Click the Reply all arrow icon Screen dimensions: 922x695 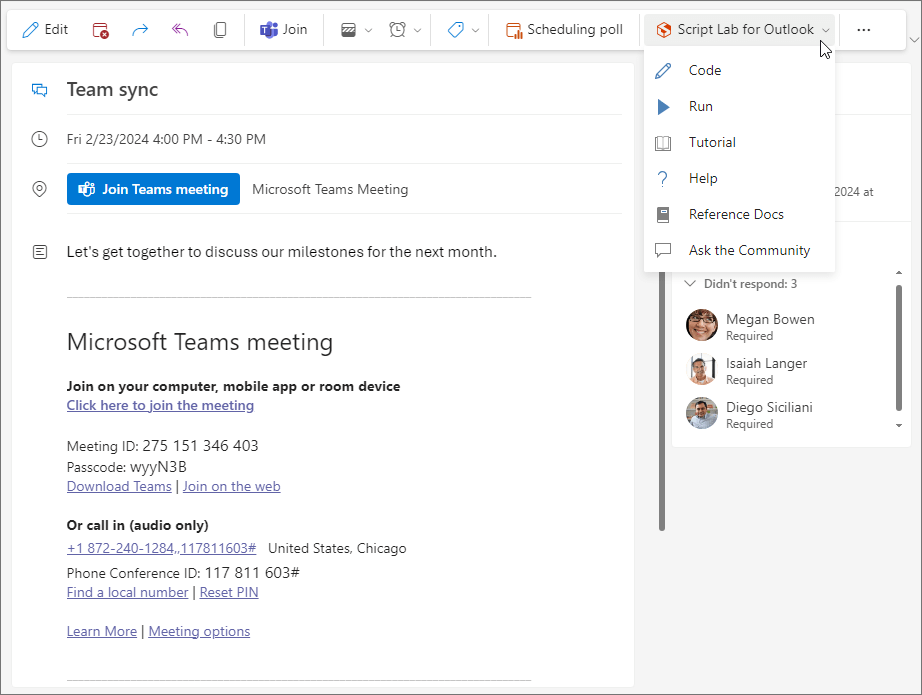coord(180,29)
